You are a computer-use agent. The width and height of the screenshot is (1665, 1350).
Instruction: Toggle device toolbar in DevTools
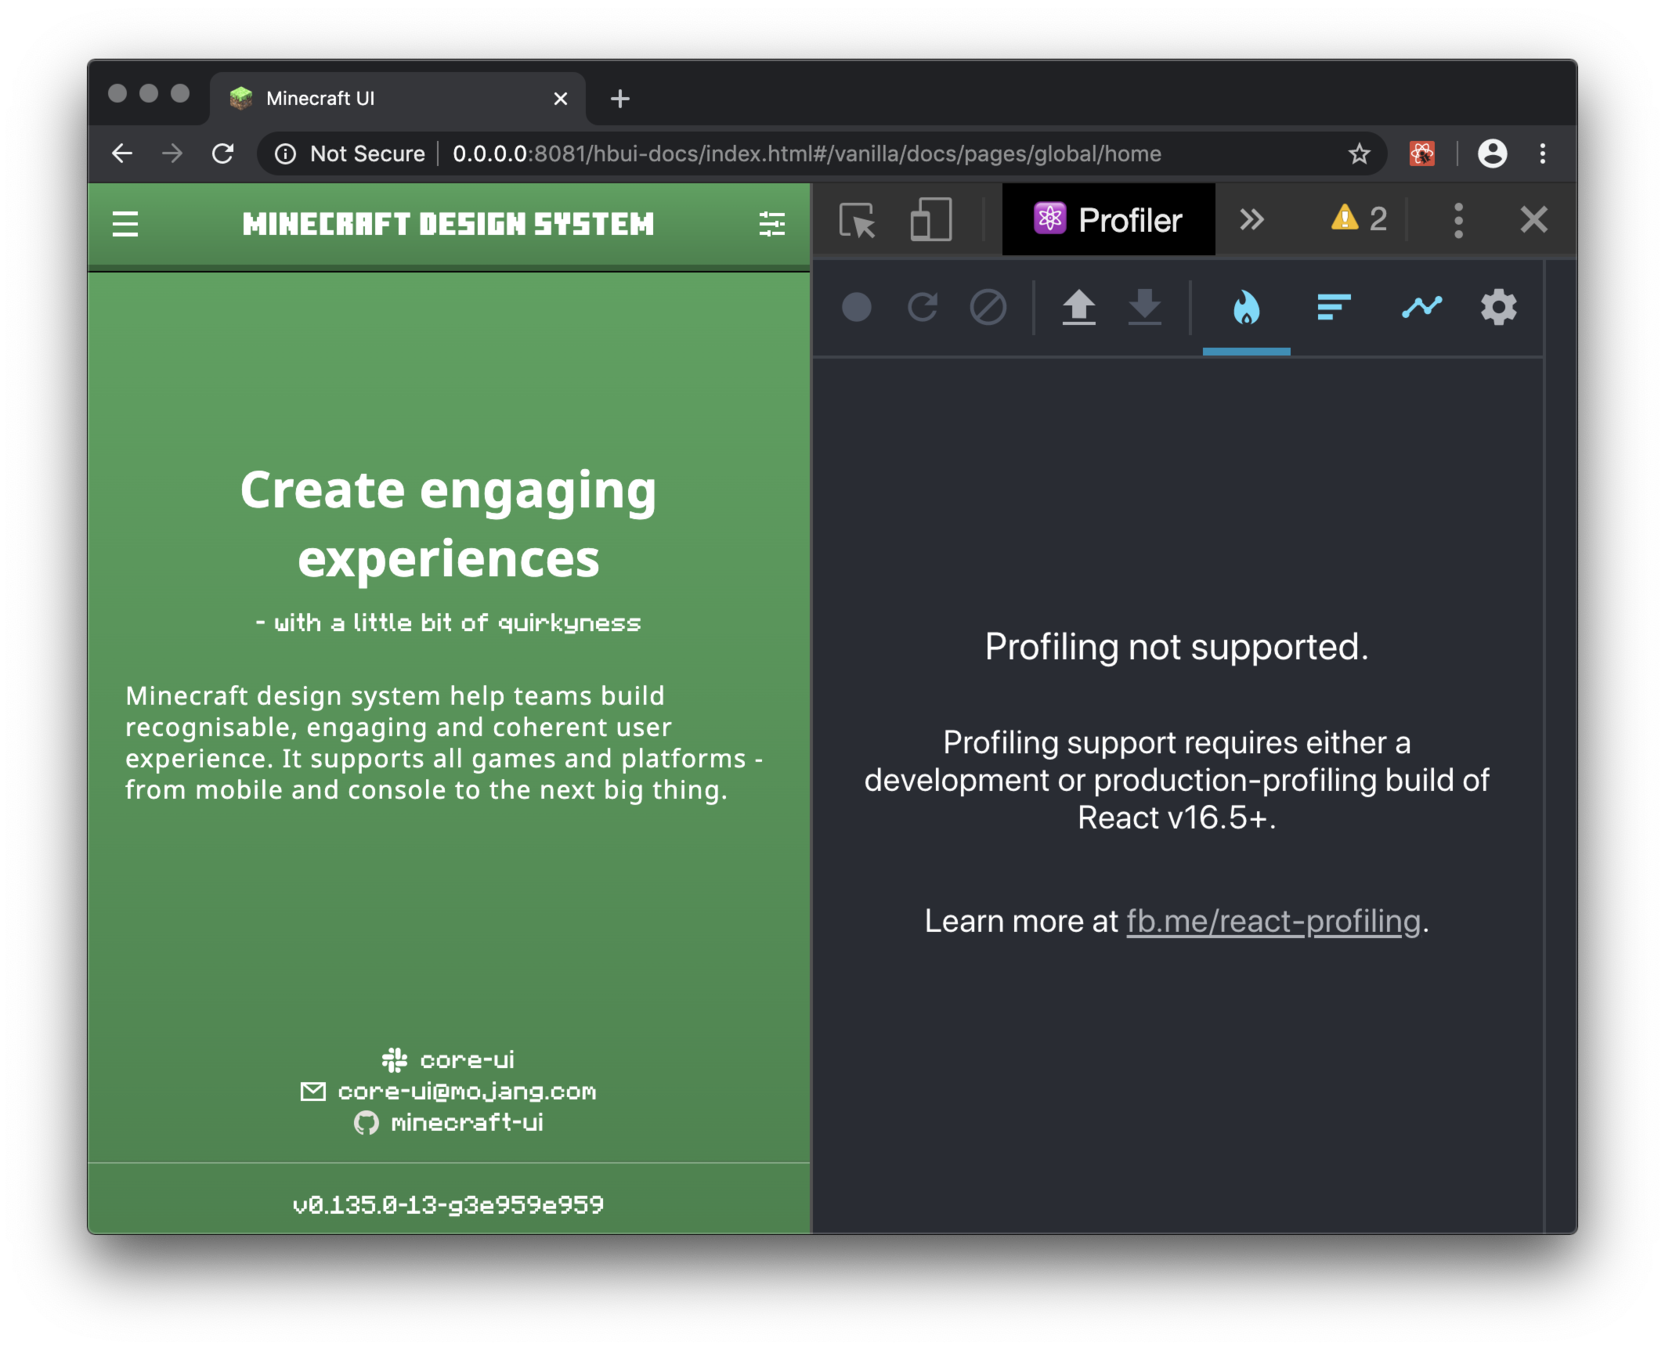930,220
